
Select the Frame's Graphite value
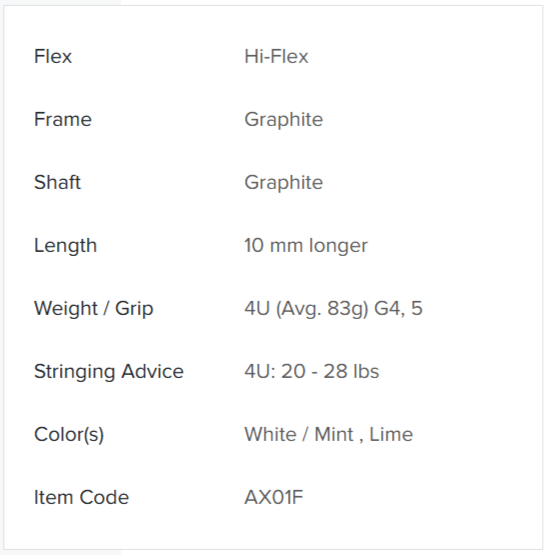tap(284, 120)
